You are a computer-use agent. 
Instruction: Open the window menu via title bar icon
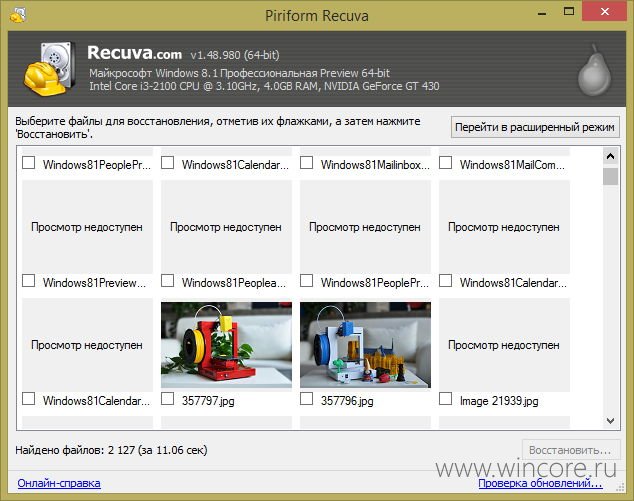pyautogui.click(x=17, y=15)
